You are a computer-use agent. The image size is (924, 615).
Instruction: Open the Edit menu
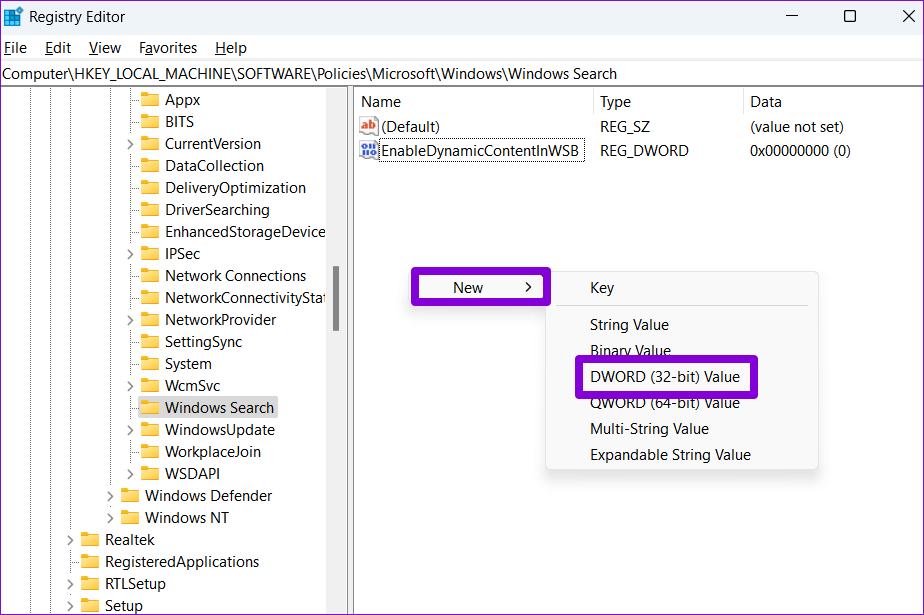pos(58,48)
